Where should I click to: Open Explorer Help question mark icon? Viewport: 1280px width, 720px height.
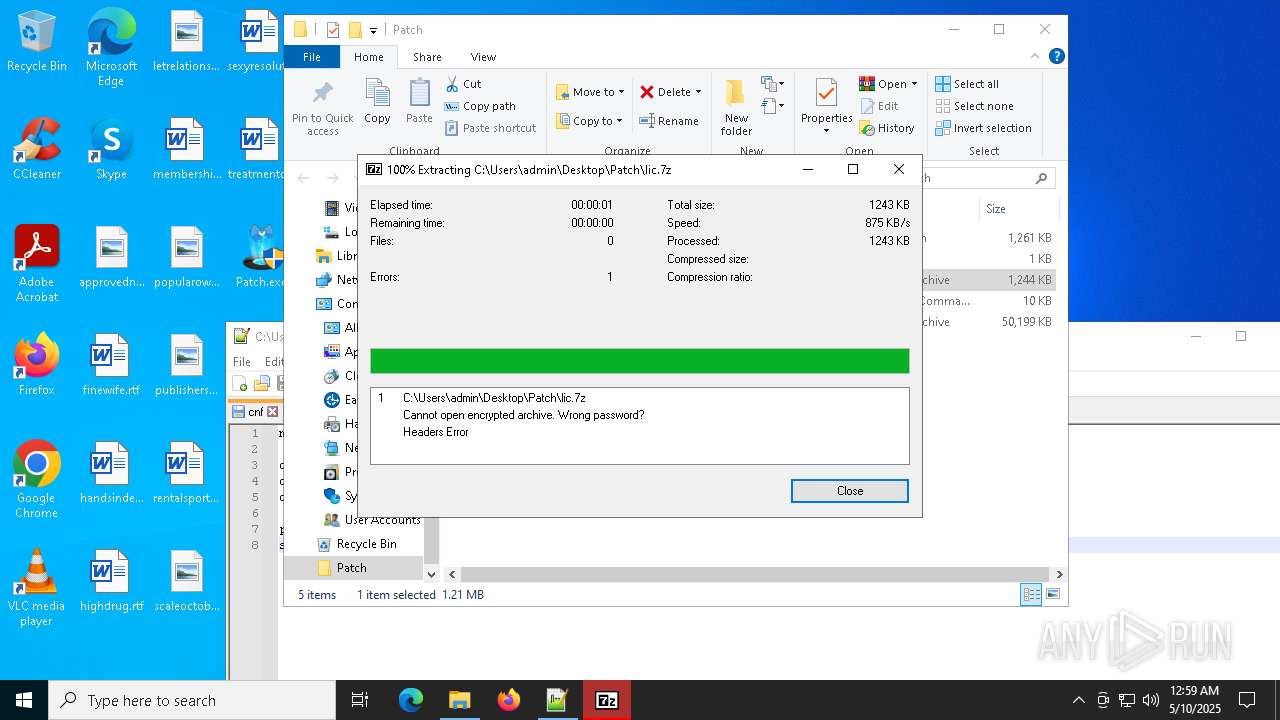click(1056, 57)
